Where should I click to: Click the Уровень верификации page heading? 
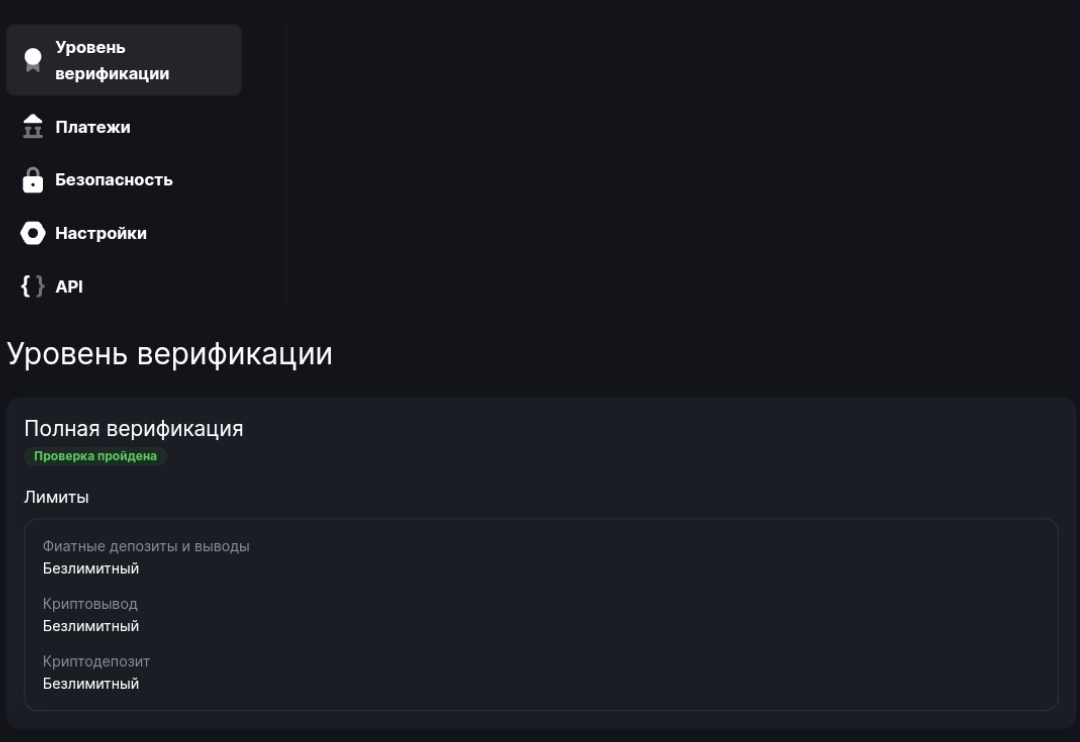click(169, 354)
